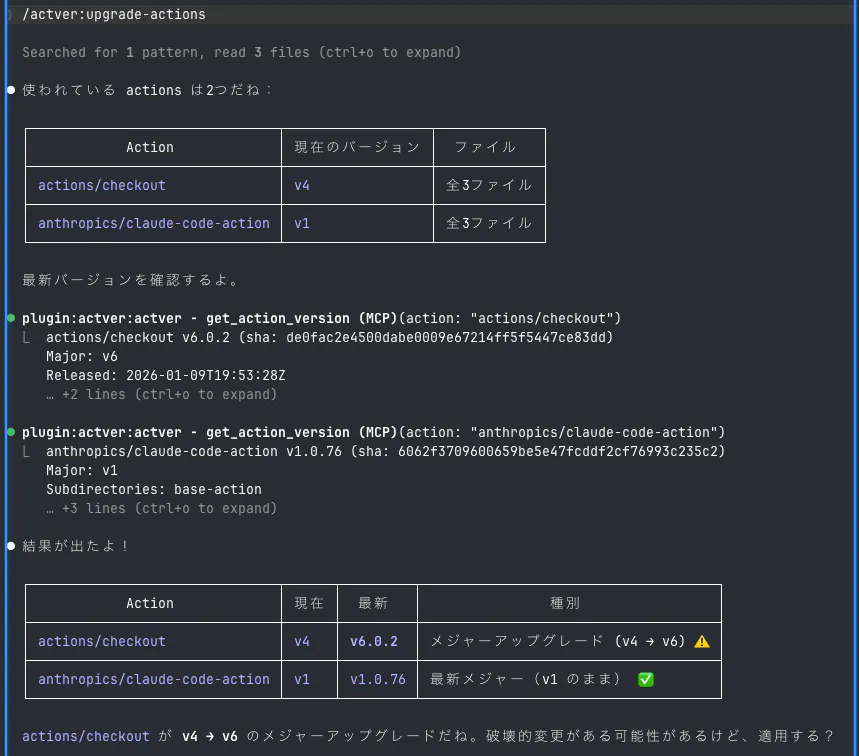859x756 pixels.
Task: Expand the '+2 lines (ctrl+o to expand)' output
Action: (162, 394)
